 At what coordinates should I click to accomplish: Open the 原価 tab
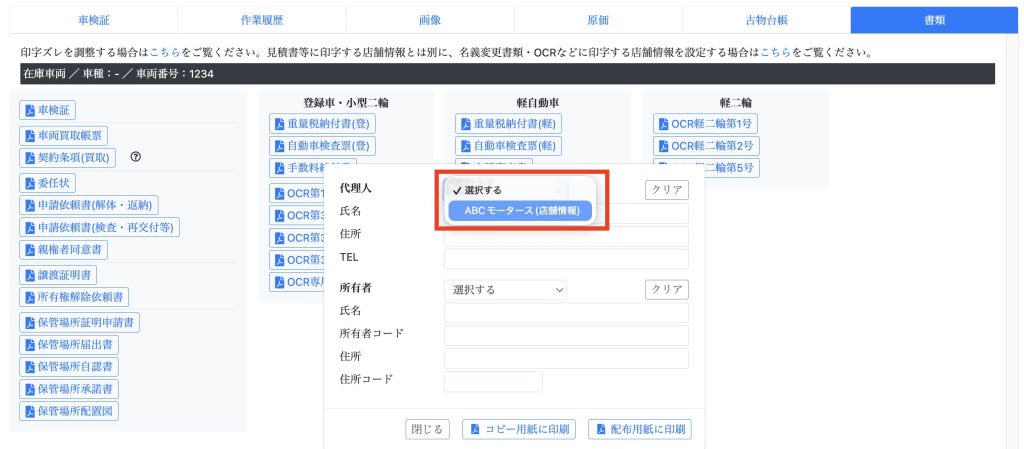[597, 19]
